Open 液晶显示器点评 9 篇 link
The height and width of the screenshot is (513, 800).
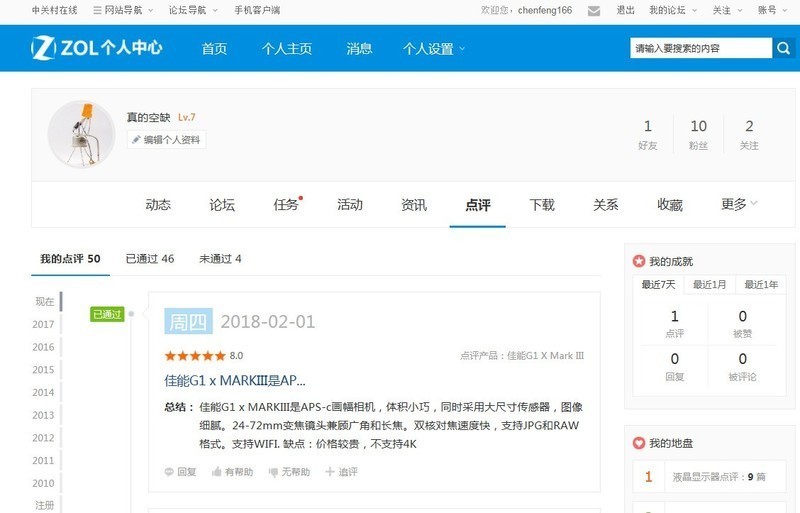(719, 477)
